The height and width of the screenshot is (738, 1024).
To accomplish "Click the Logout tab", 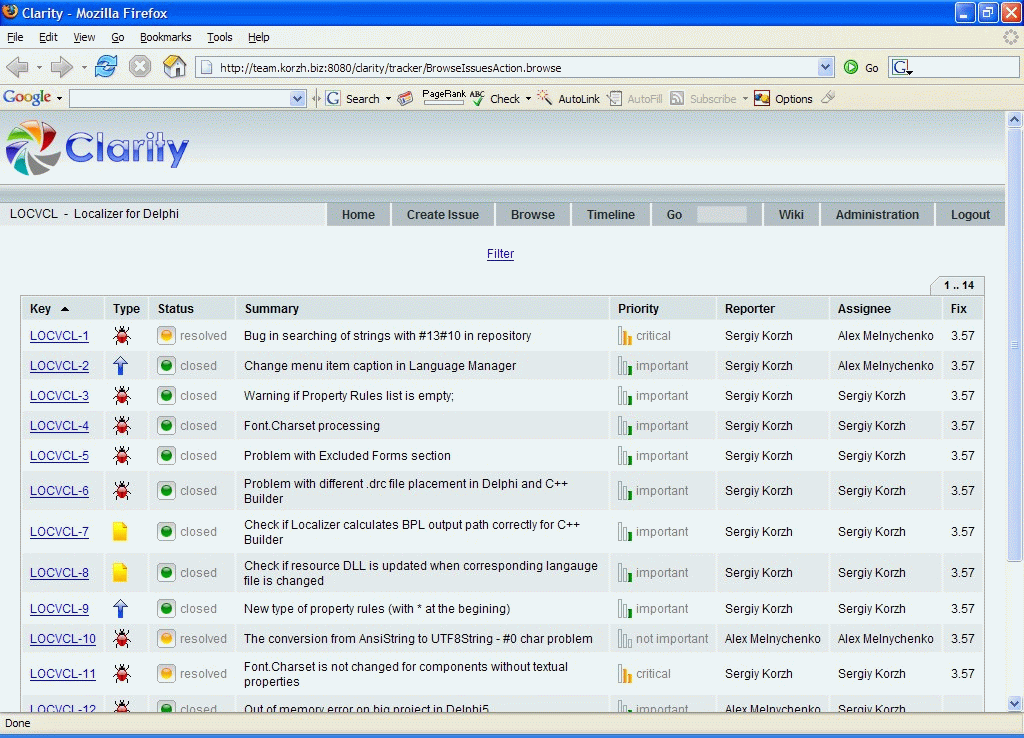I will (x=970, y=215).
